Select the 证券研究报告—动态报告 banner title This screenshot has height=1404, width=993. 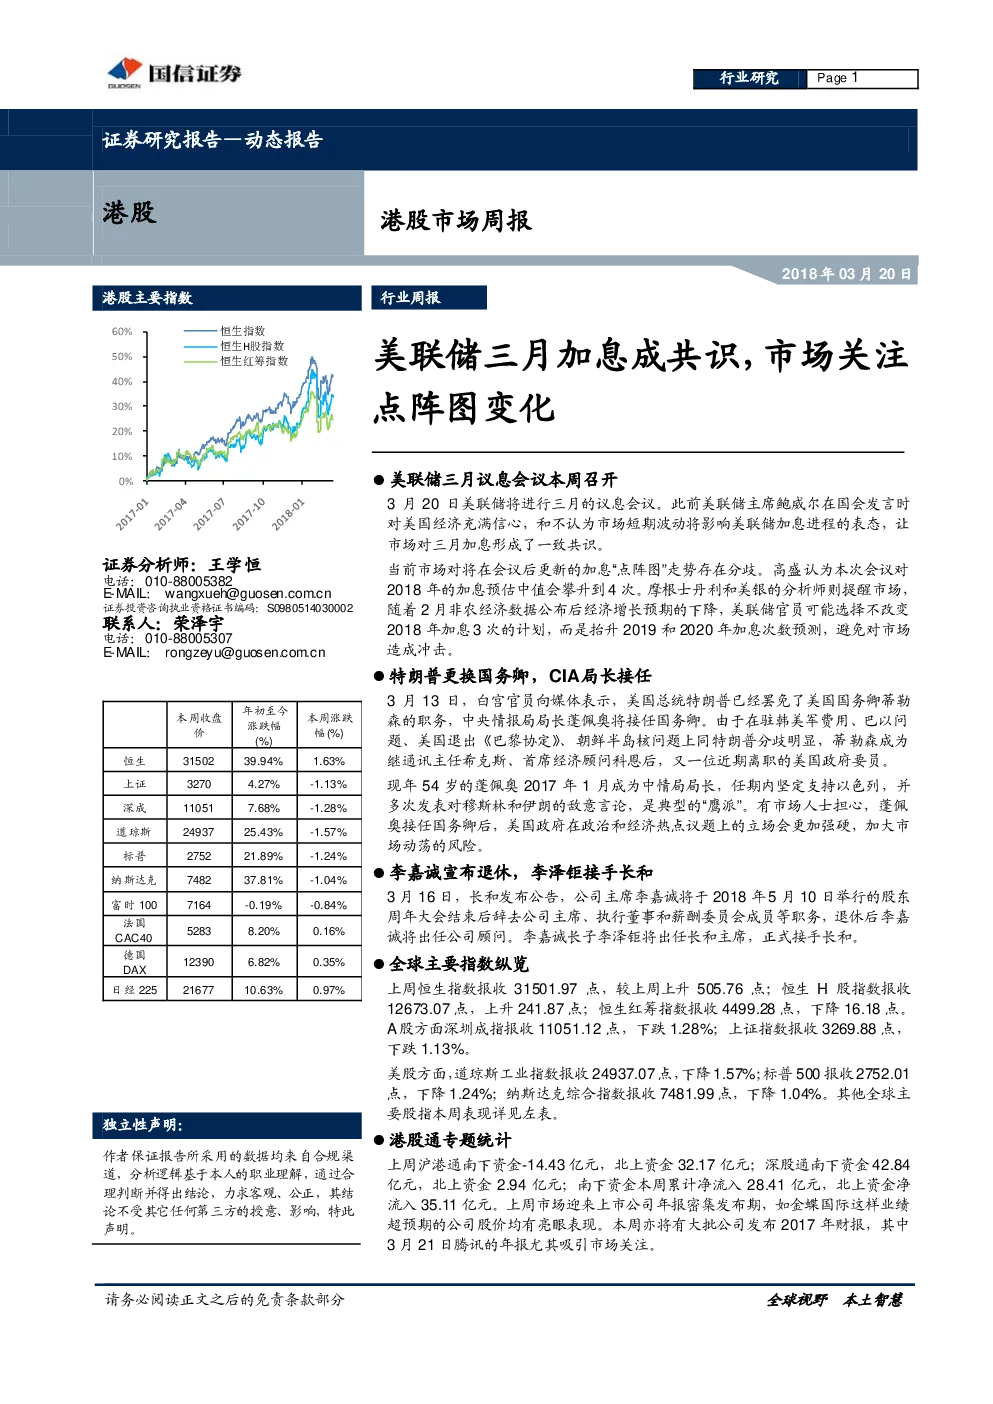pos(212,140)
